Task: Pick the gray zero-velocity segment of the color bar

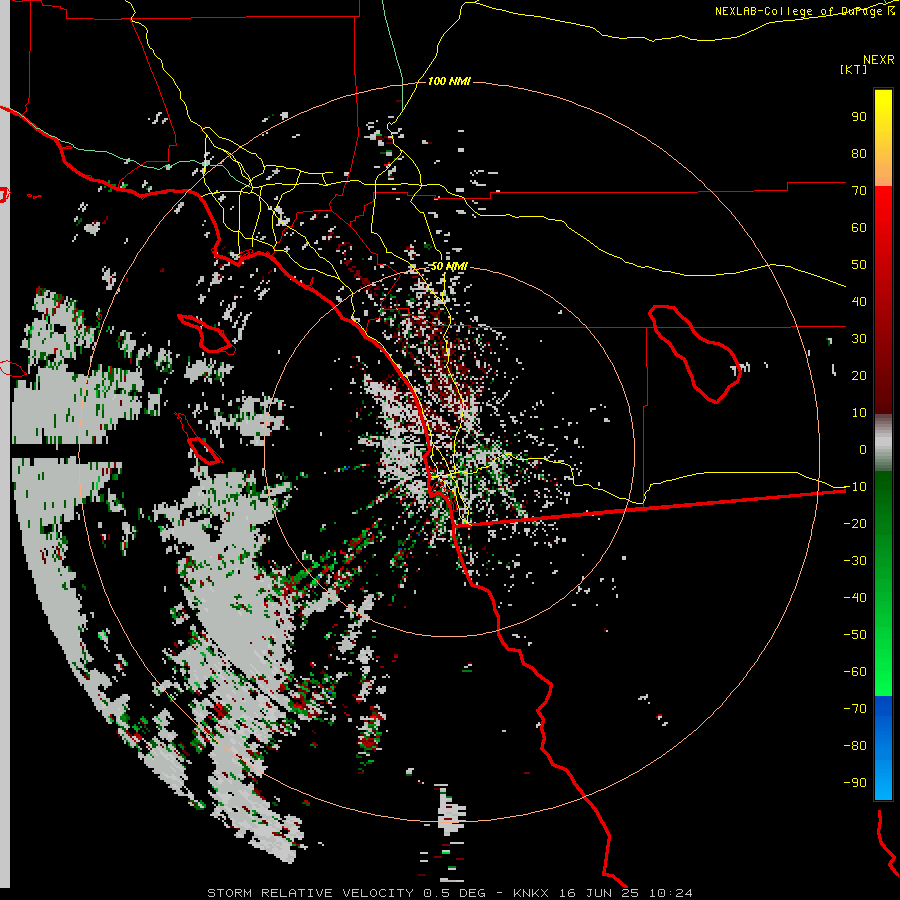Action: point(883,443)
